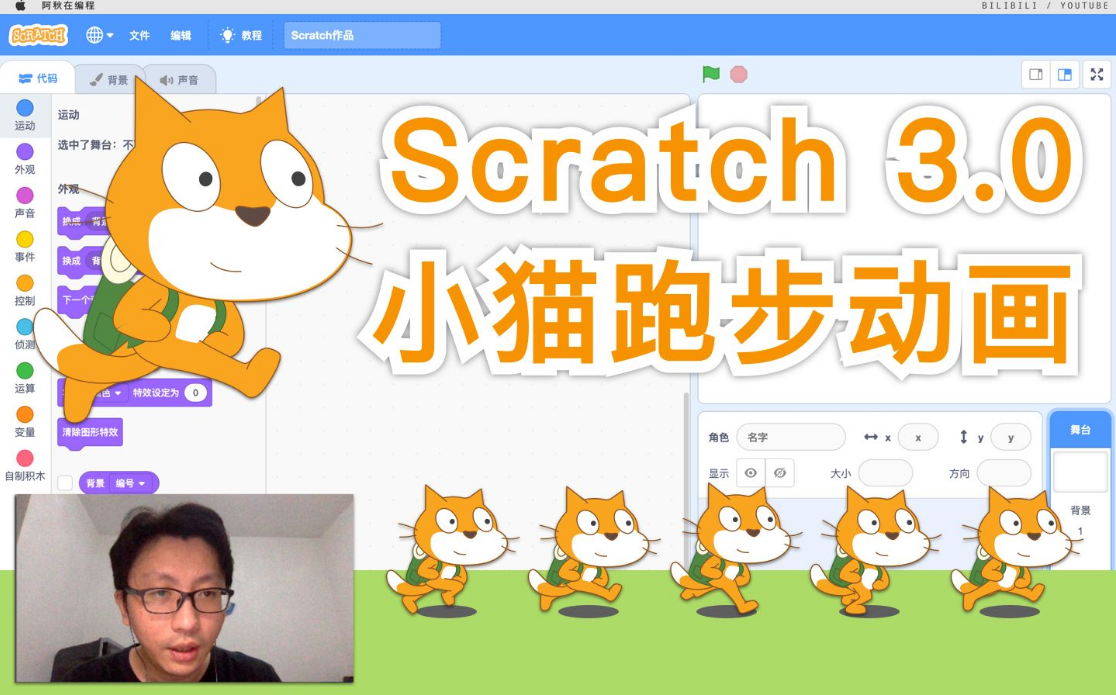
Task: Click the sprite x coordinate field
Action: coord(918,437)
